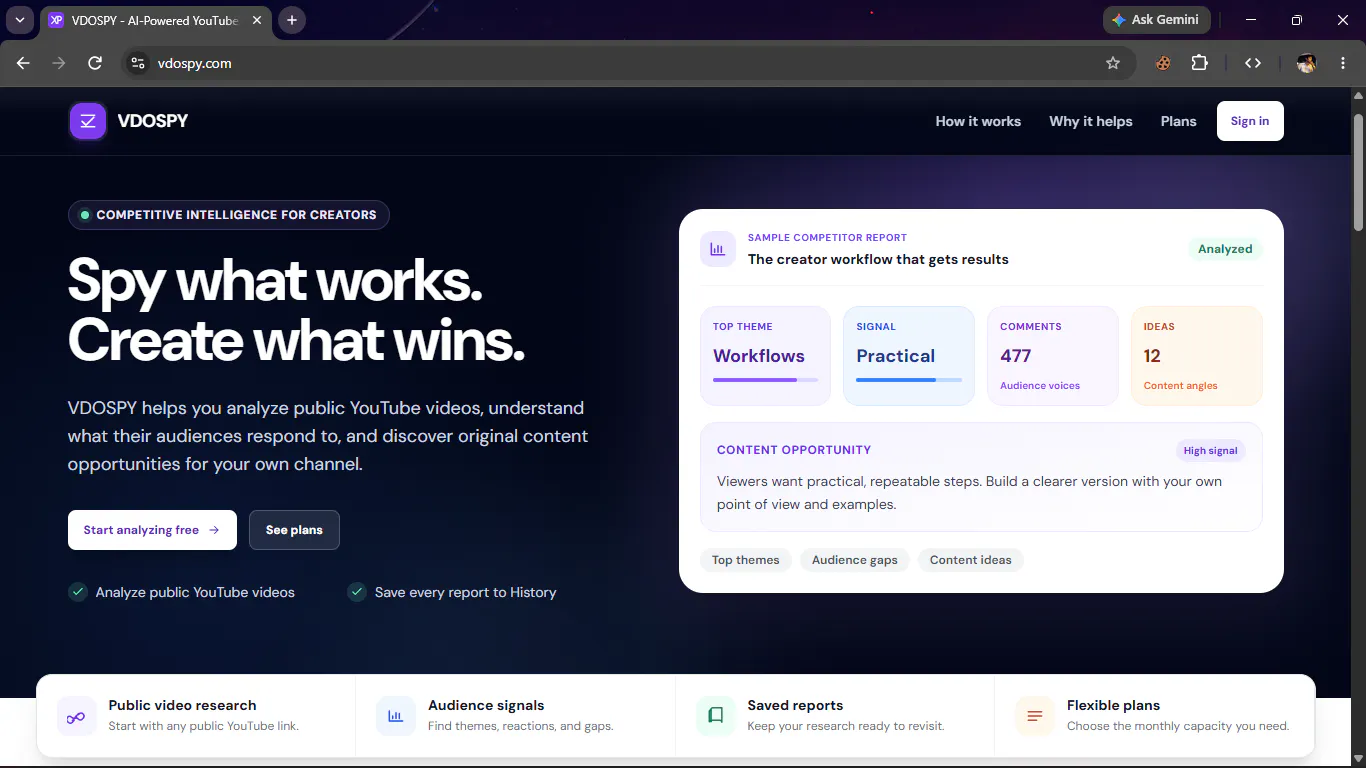
Task: Click the Save every report to History text
Action: pyautogui.click(x=465, y=592)
